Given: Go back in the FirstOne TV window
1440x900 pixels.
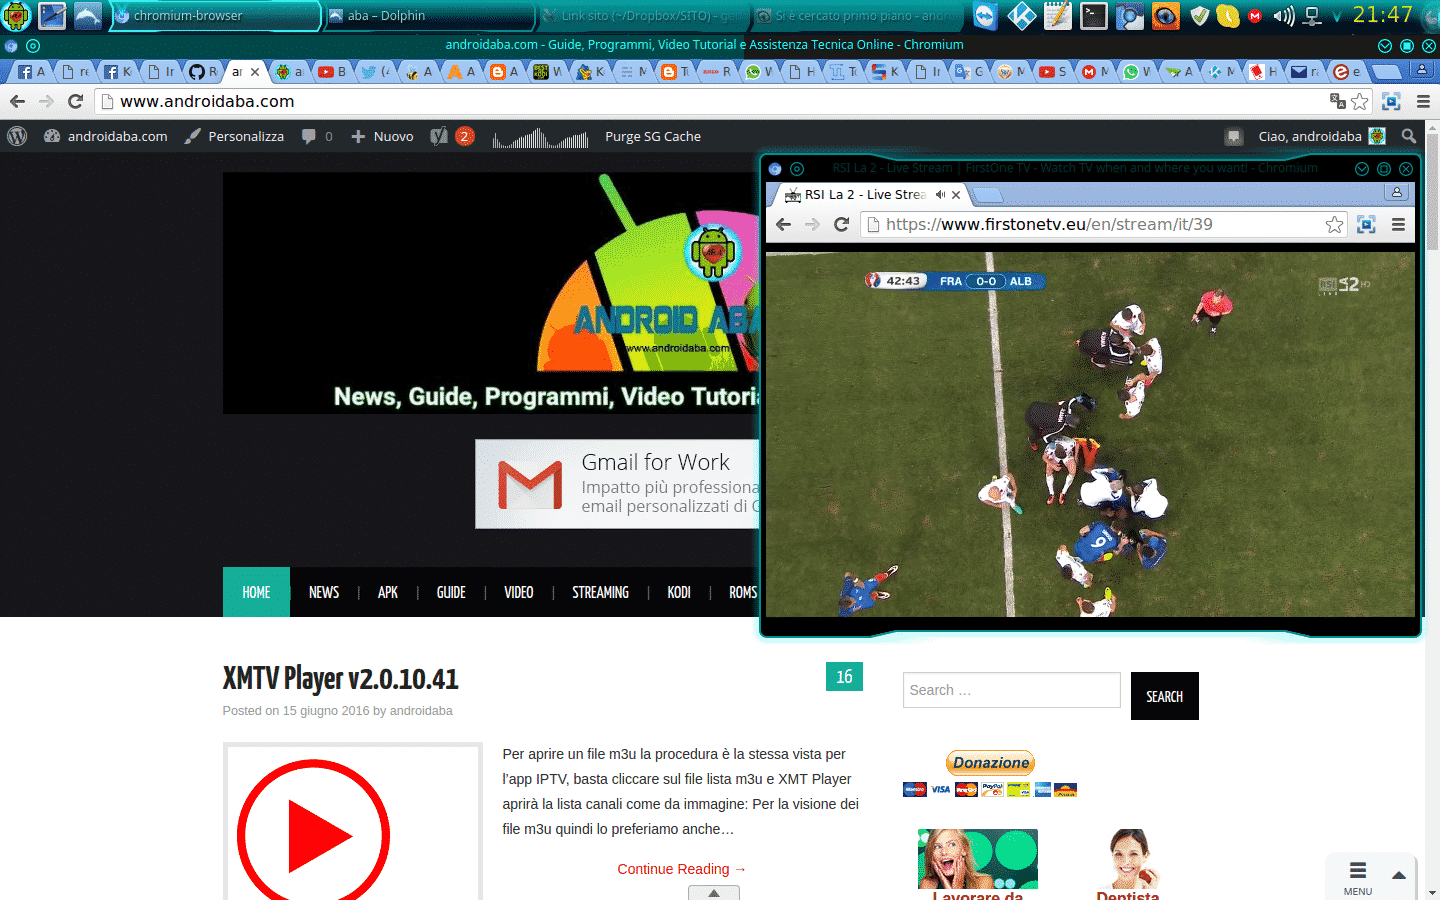Looking at the screenshot, I should click(783, 224).
